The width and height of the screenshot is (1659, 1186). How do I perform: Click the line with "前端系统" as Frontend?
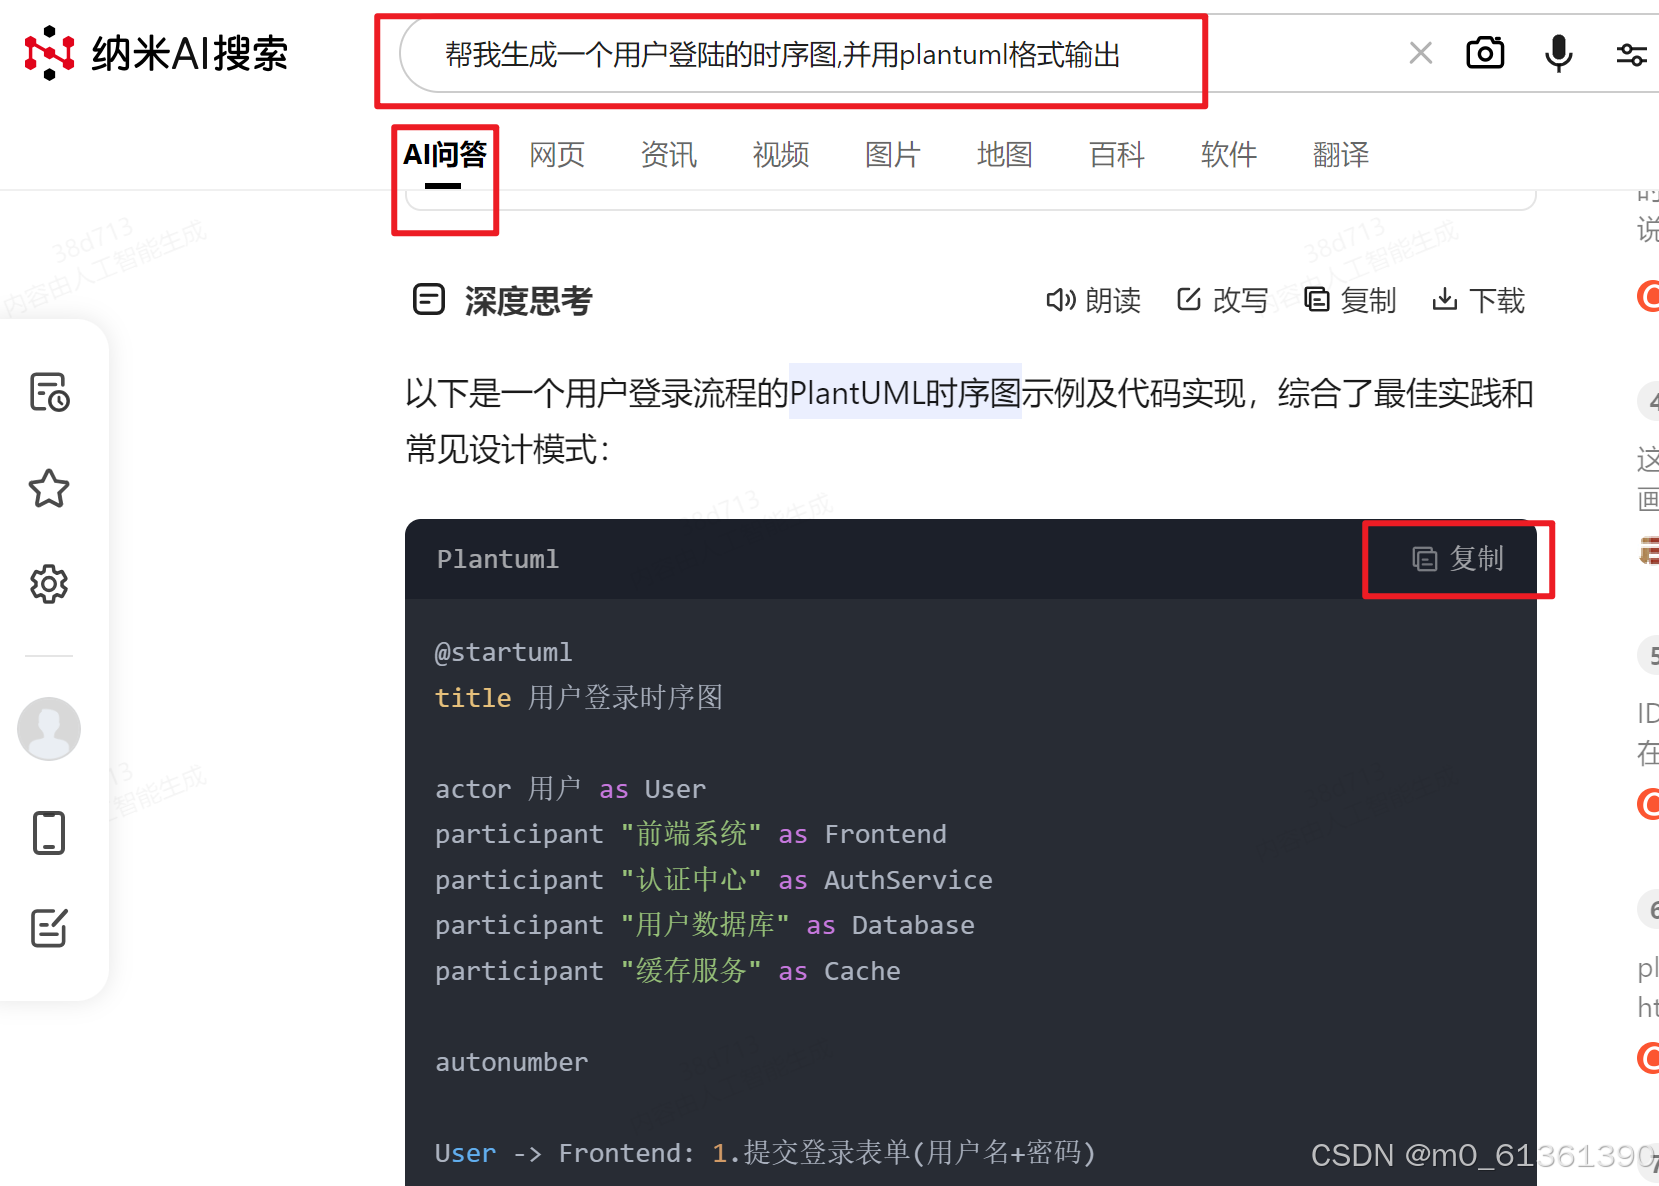point(691,834)
